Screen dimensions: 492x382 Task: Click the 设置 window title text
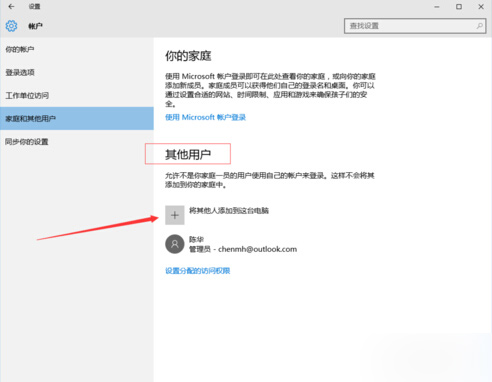34,6
